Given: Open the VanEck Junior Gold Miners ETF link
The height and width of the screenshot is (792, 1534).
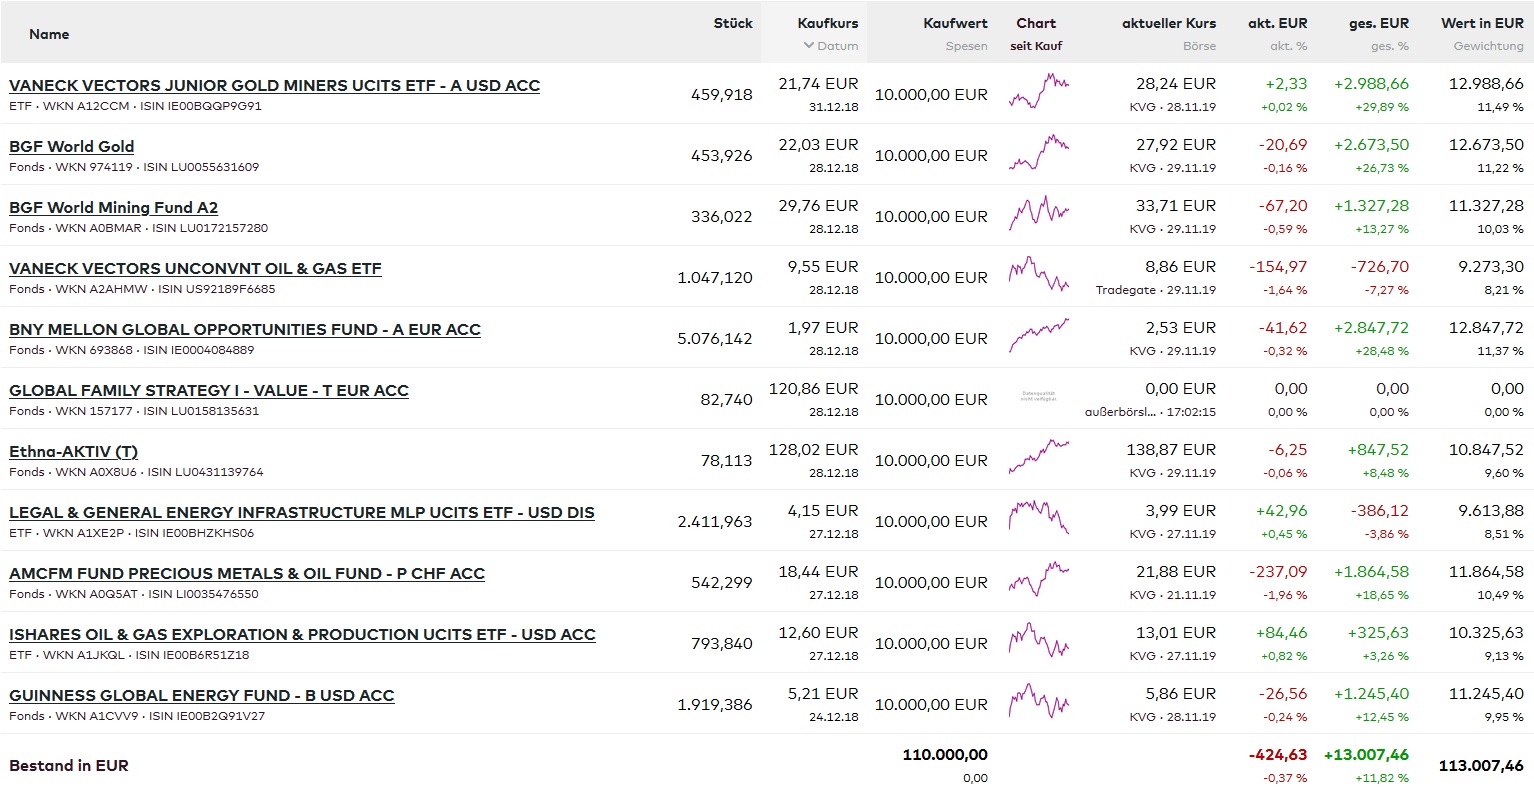Looking at the screenshot, I should [274, 86].
